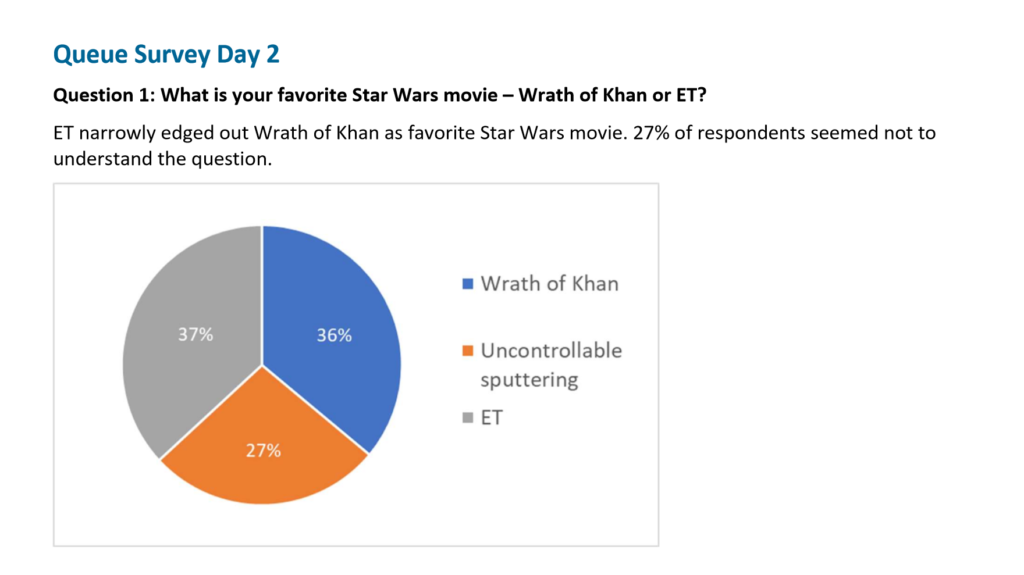The height and width of the screenshot is (575, 1024).
Task: Click the chart border frame area
Action: pos(356,184)
